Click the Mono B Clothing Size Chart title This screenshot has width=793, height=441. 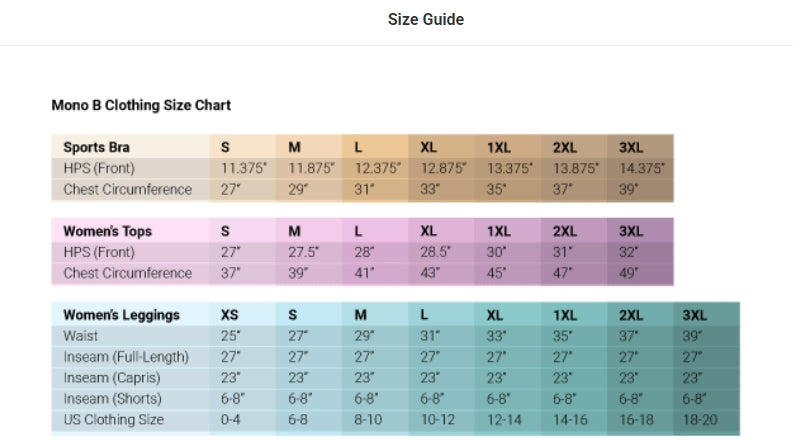tap(141, 104)
